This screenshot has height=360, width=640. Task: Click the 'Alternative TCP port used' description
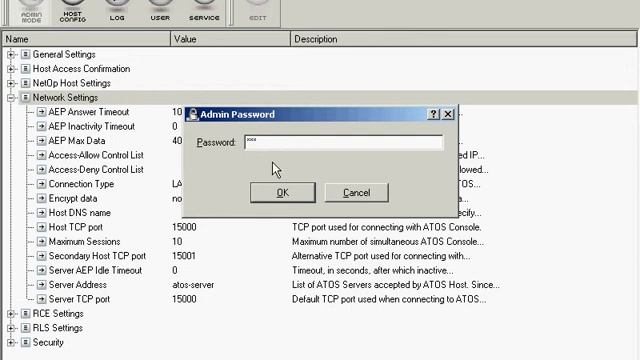381,256
